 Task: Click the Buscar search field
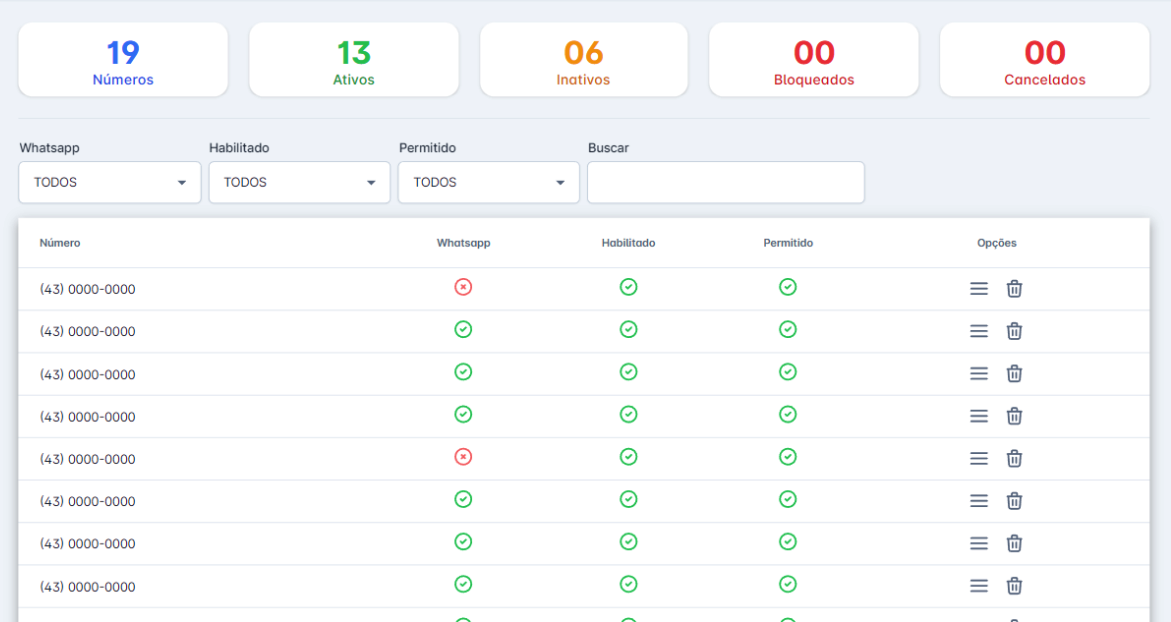[x=725, y=183]
